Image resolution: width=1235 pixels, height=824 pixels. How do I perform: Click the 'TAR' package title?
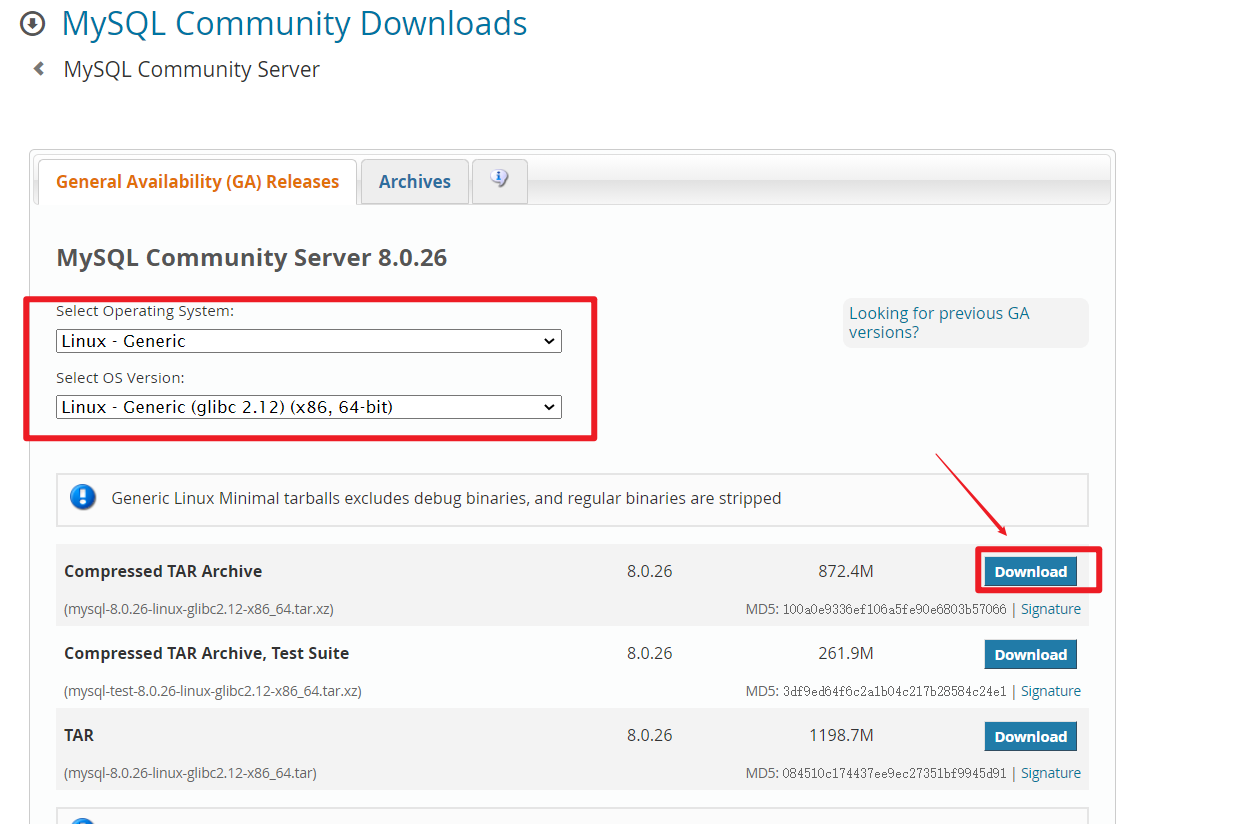pyautogui.click(x=79, y=736)
